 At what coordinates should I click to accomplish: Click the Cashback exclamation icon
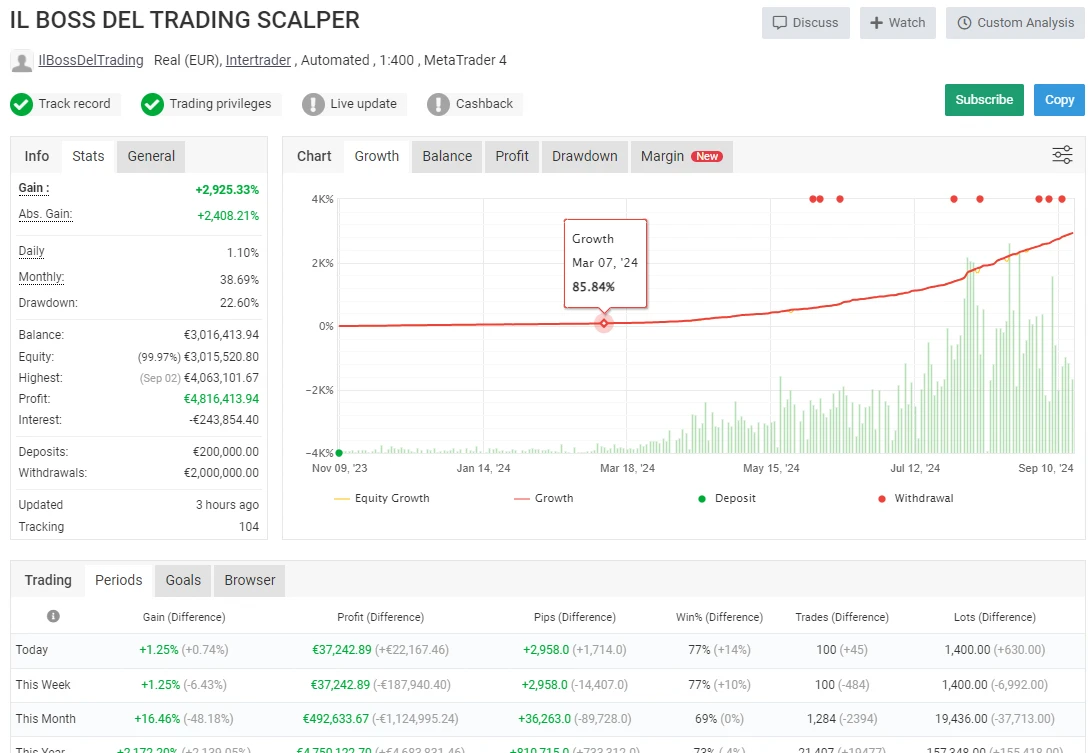(x=438, y=104)
